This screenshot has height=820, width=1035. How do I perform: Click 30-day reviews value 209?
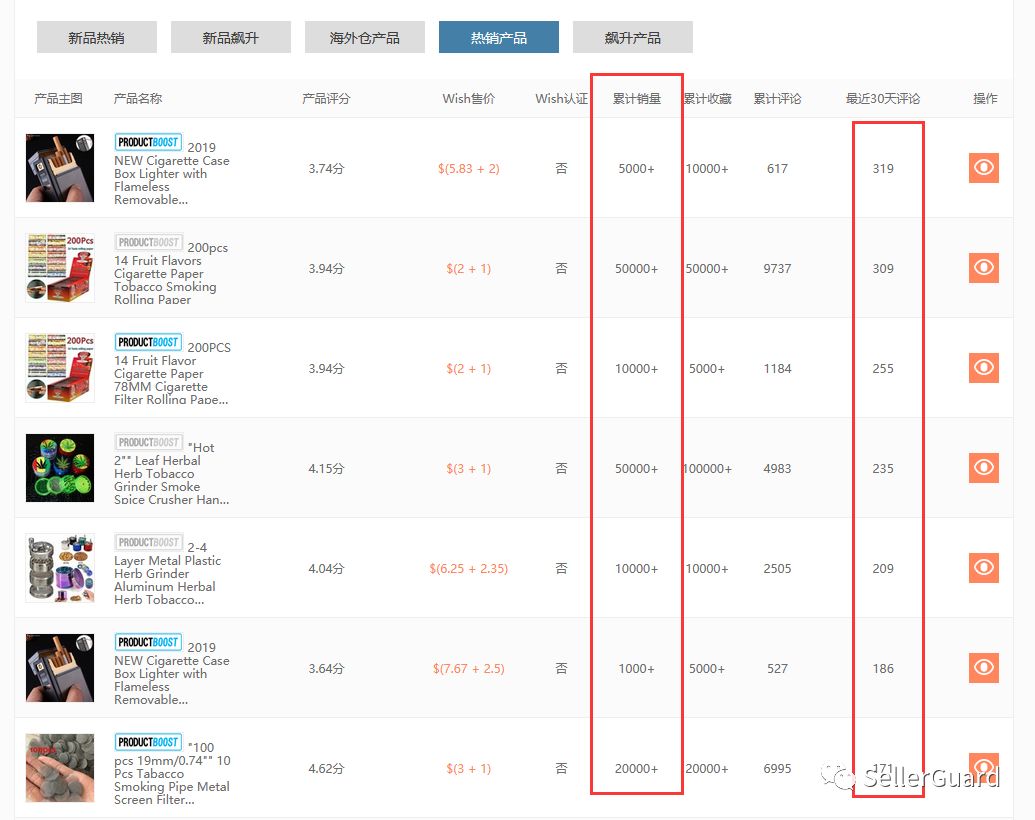point(883,568)
